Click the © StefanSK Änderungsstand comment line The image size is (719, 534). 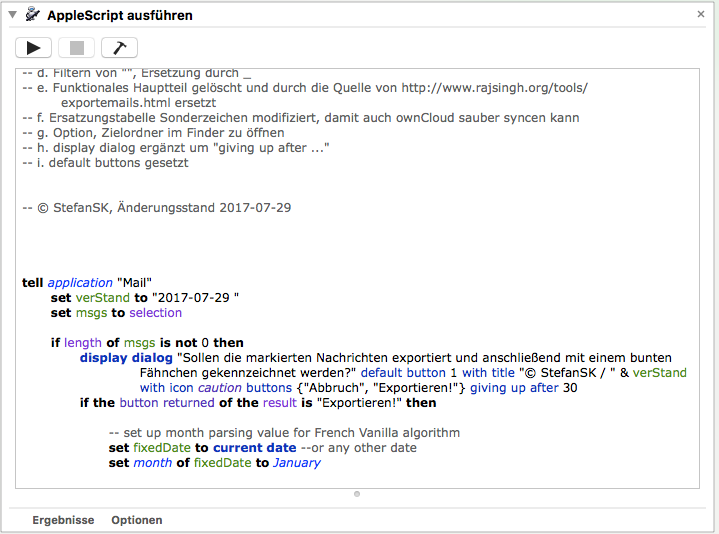coord(155,208)
